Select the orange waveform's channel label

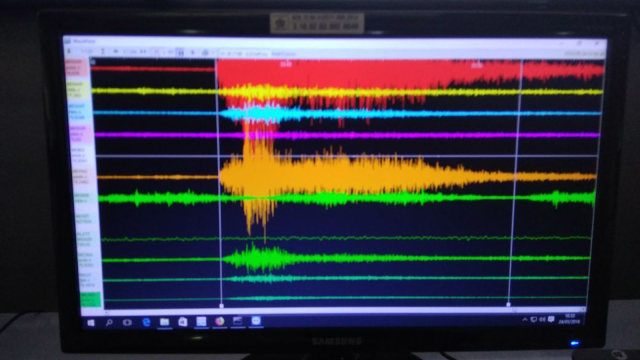point(82,177)
